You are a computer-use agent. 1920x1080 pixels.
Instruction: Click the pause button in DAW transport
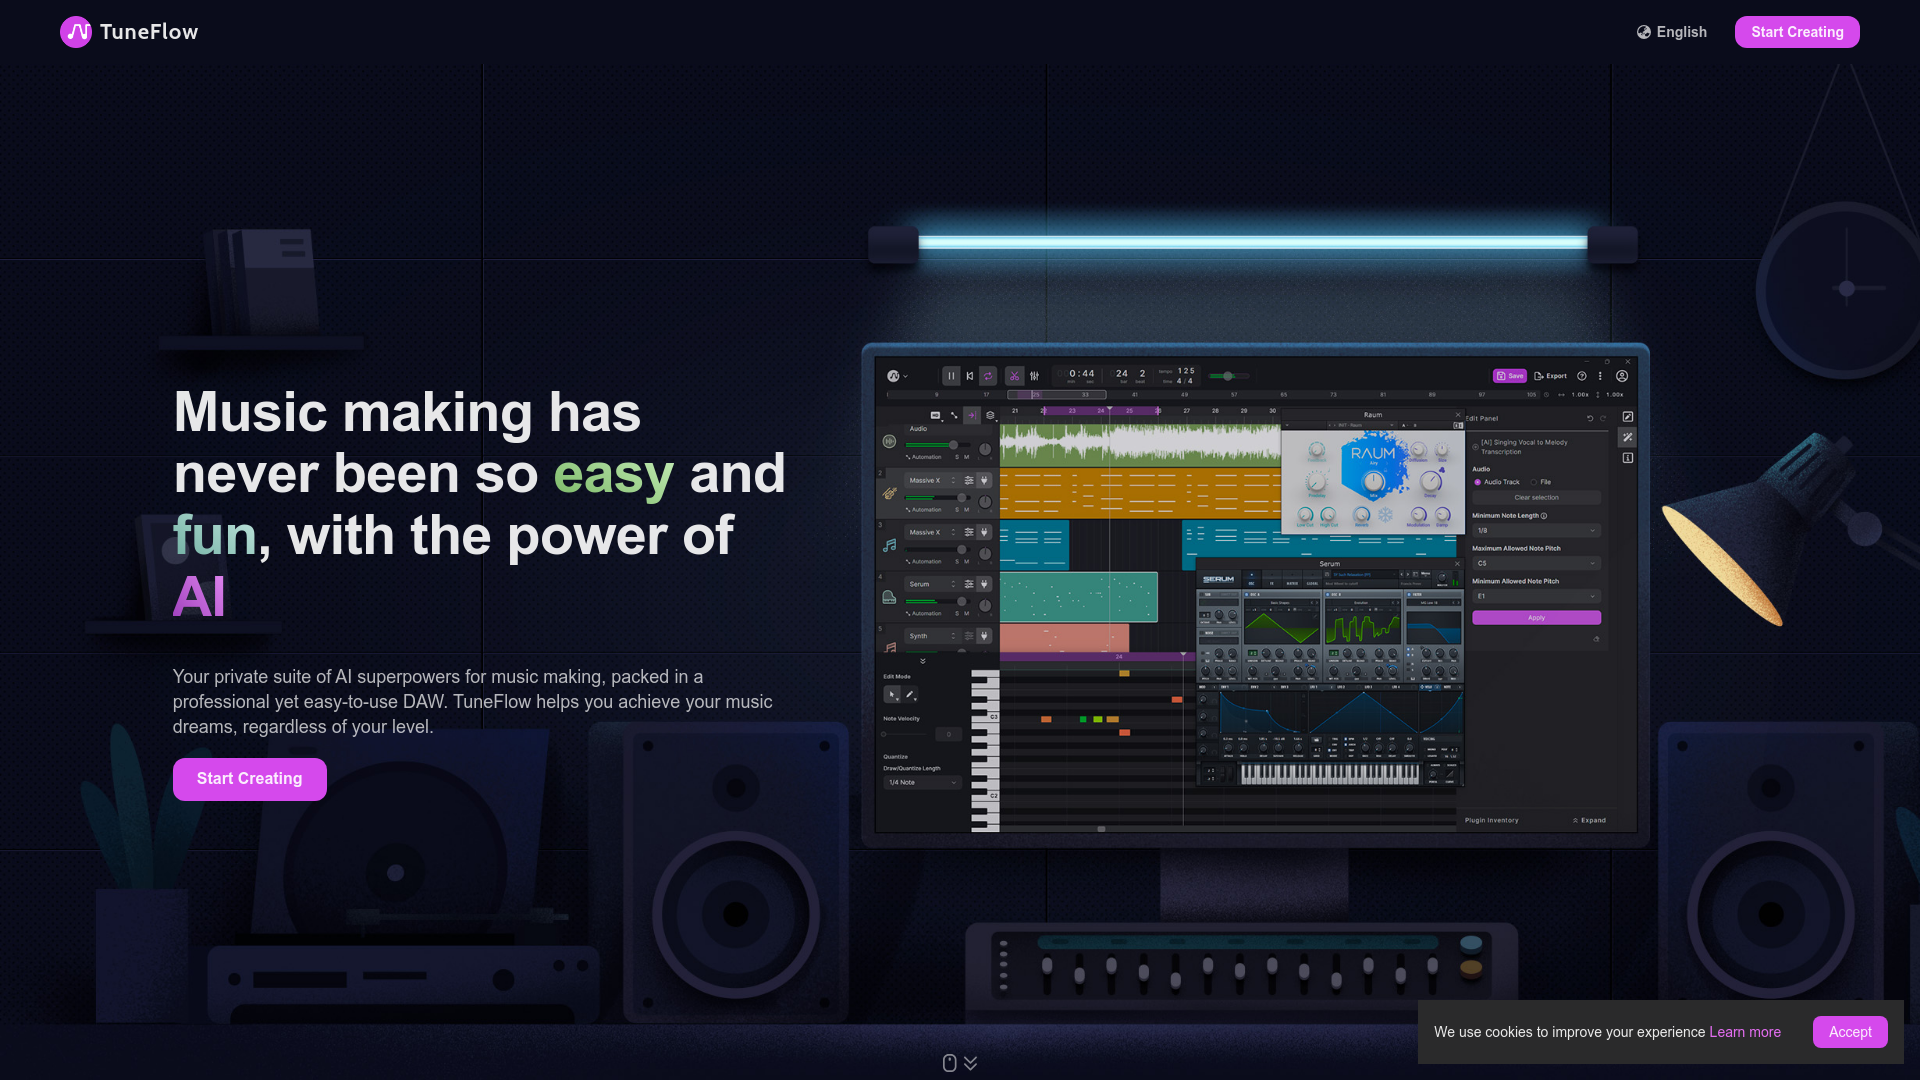951,376
